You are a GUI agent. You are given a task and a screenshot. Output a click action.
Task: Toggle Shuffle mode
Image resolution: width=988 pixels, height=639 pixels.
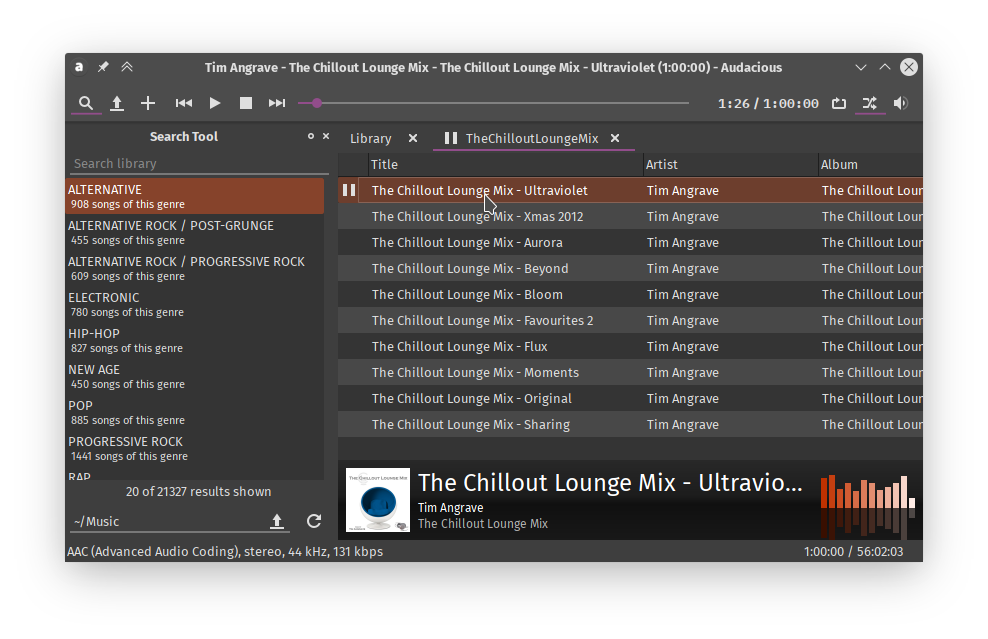[870, 103]
